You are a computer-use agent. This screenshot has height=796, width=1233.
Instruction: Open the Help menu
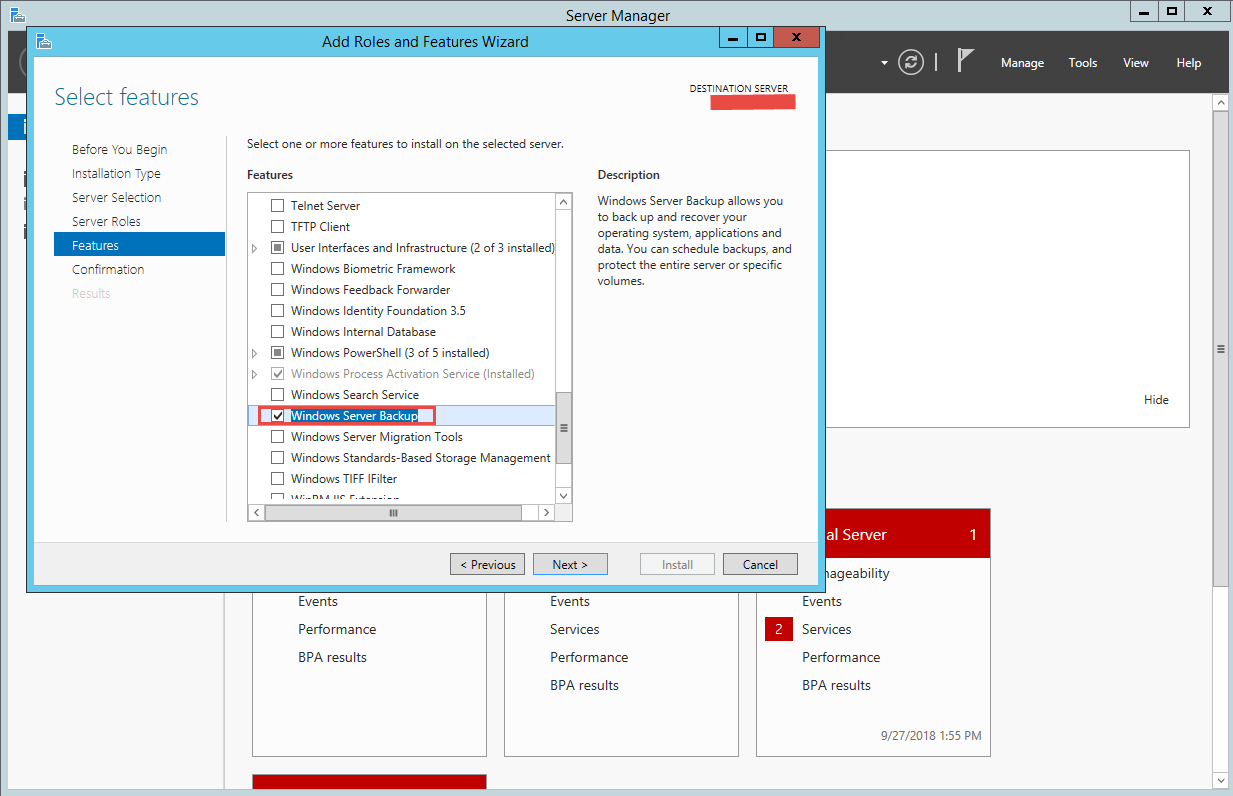point(1189,63)
